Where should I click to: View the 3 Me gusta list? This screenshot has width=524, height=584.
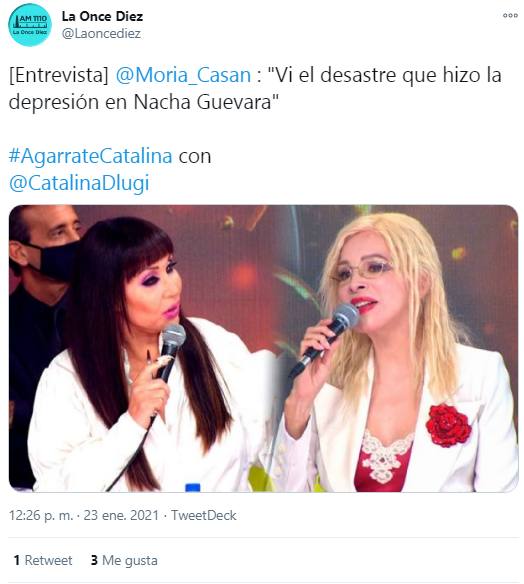click(124, 560)
